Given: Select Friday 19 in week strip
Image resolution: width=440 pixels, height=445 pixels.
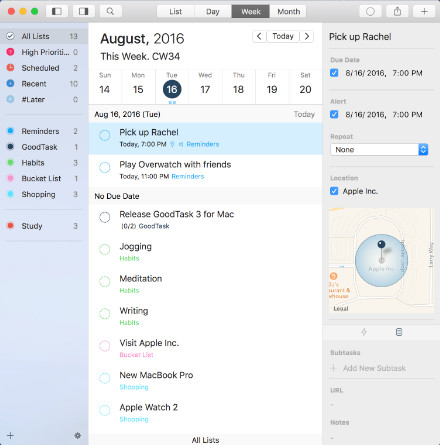Looking at the screenshot, I should (272, 87).
